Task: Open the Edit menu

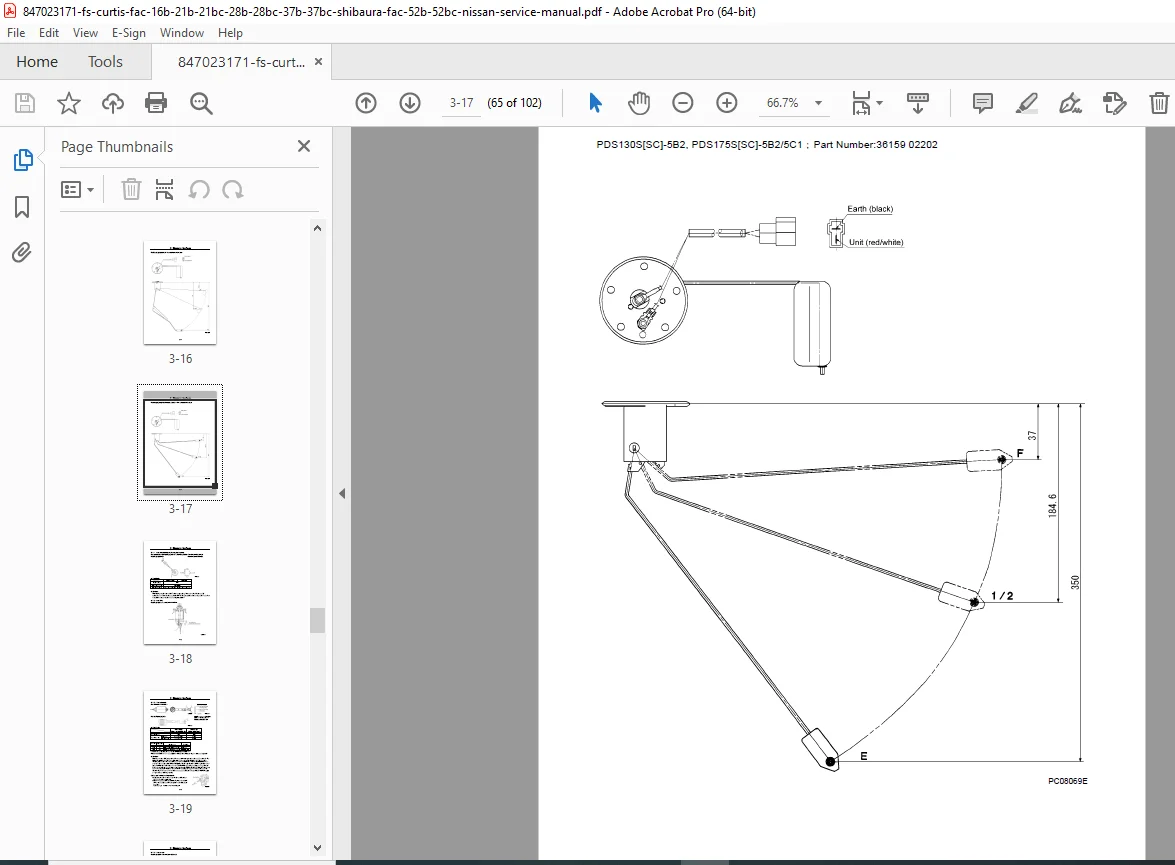Action: pos(49,33)
